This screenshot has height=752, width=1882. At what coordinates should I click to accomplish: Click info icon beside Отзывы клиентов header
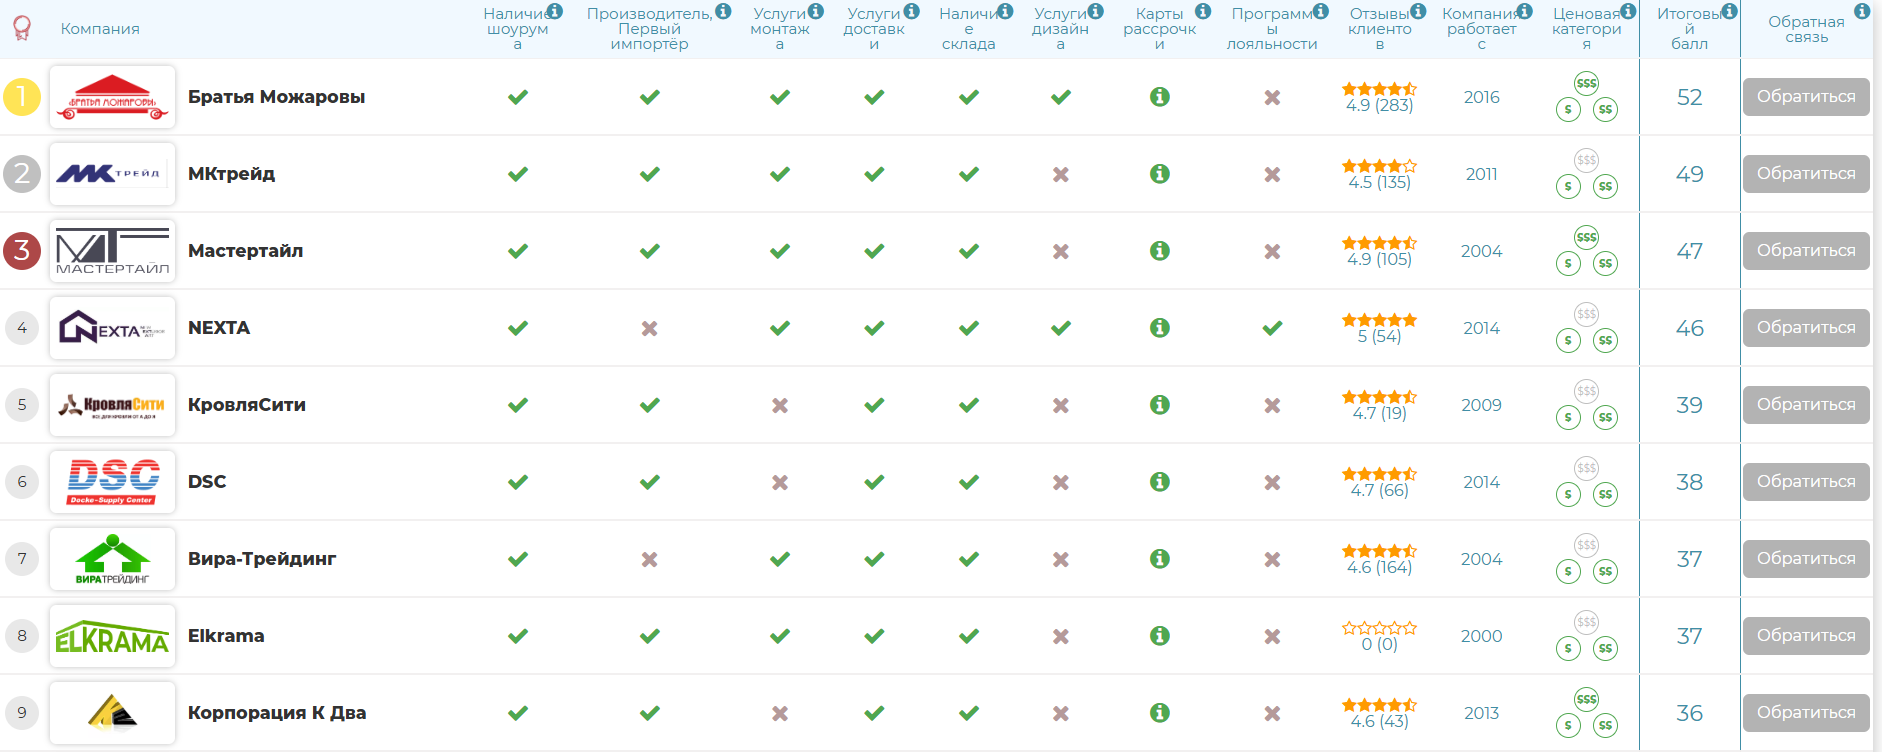click(x=1418, y=11)
